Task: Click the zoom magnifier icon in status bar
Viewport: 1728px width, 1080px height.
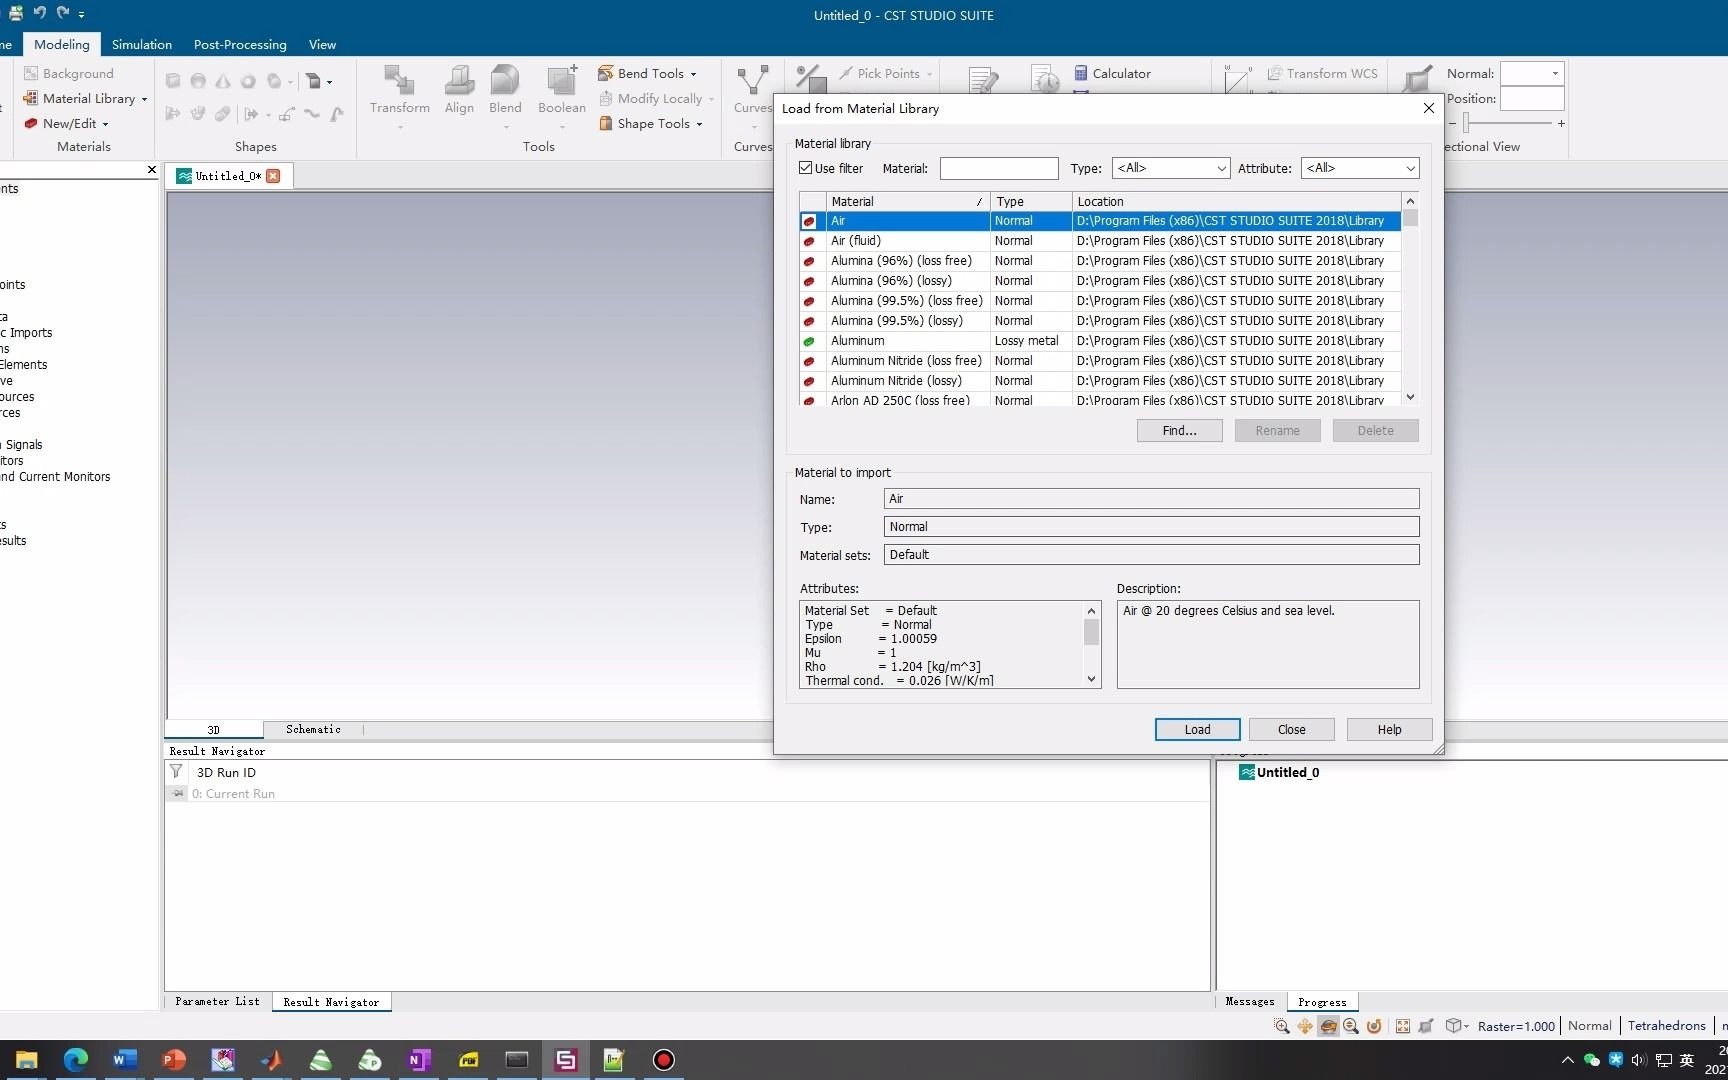Action: 1281,1026
